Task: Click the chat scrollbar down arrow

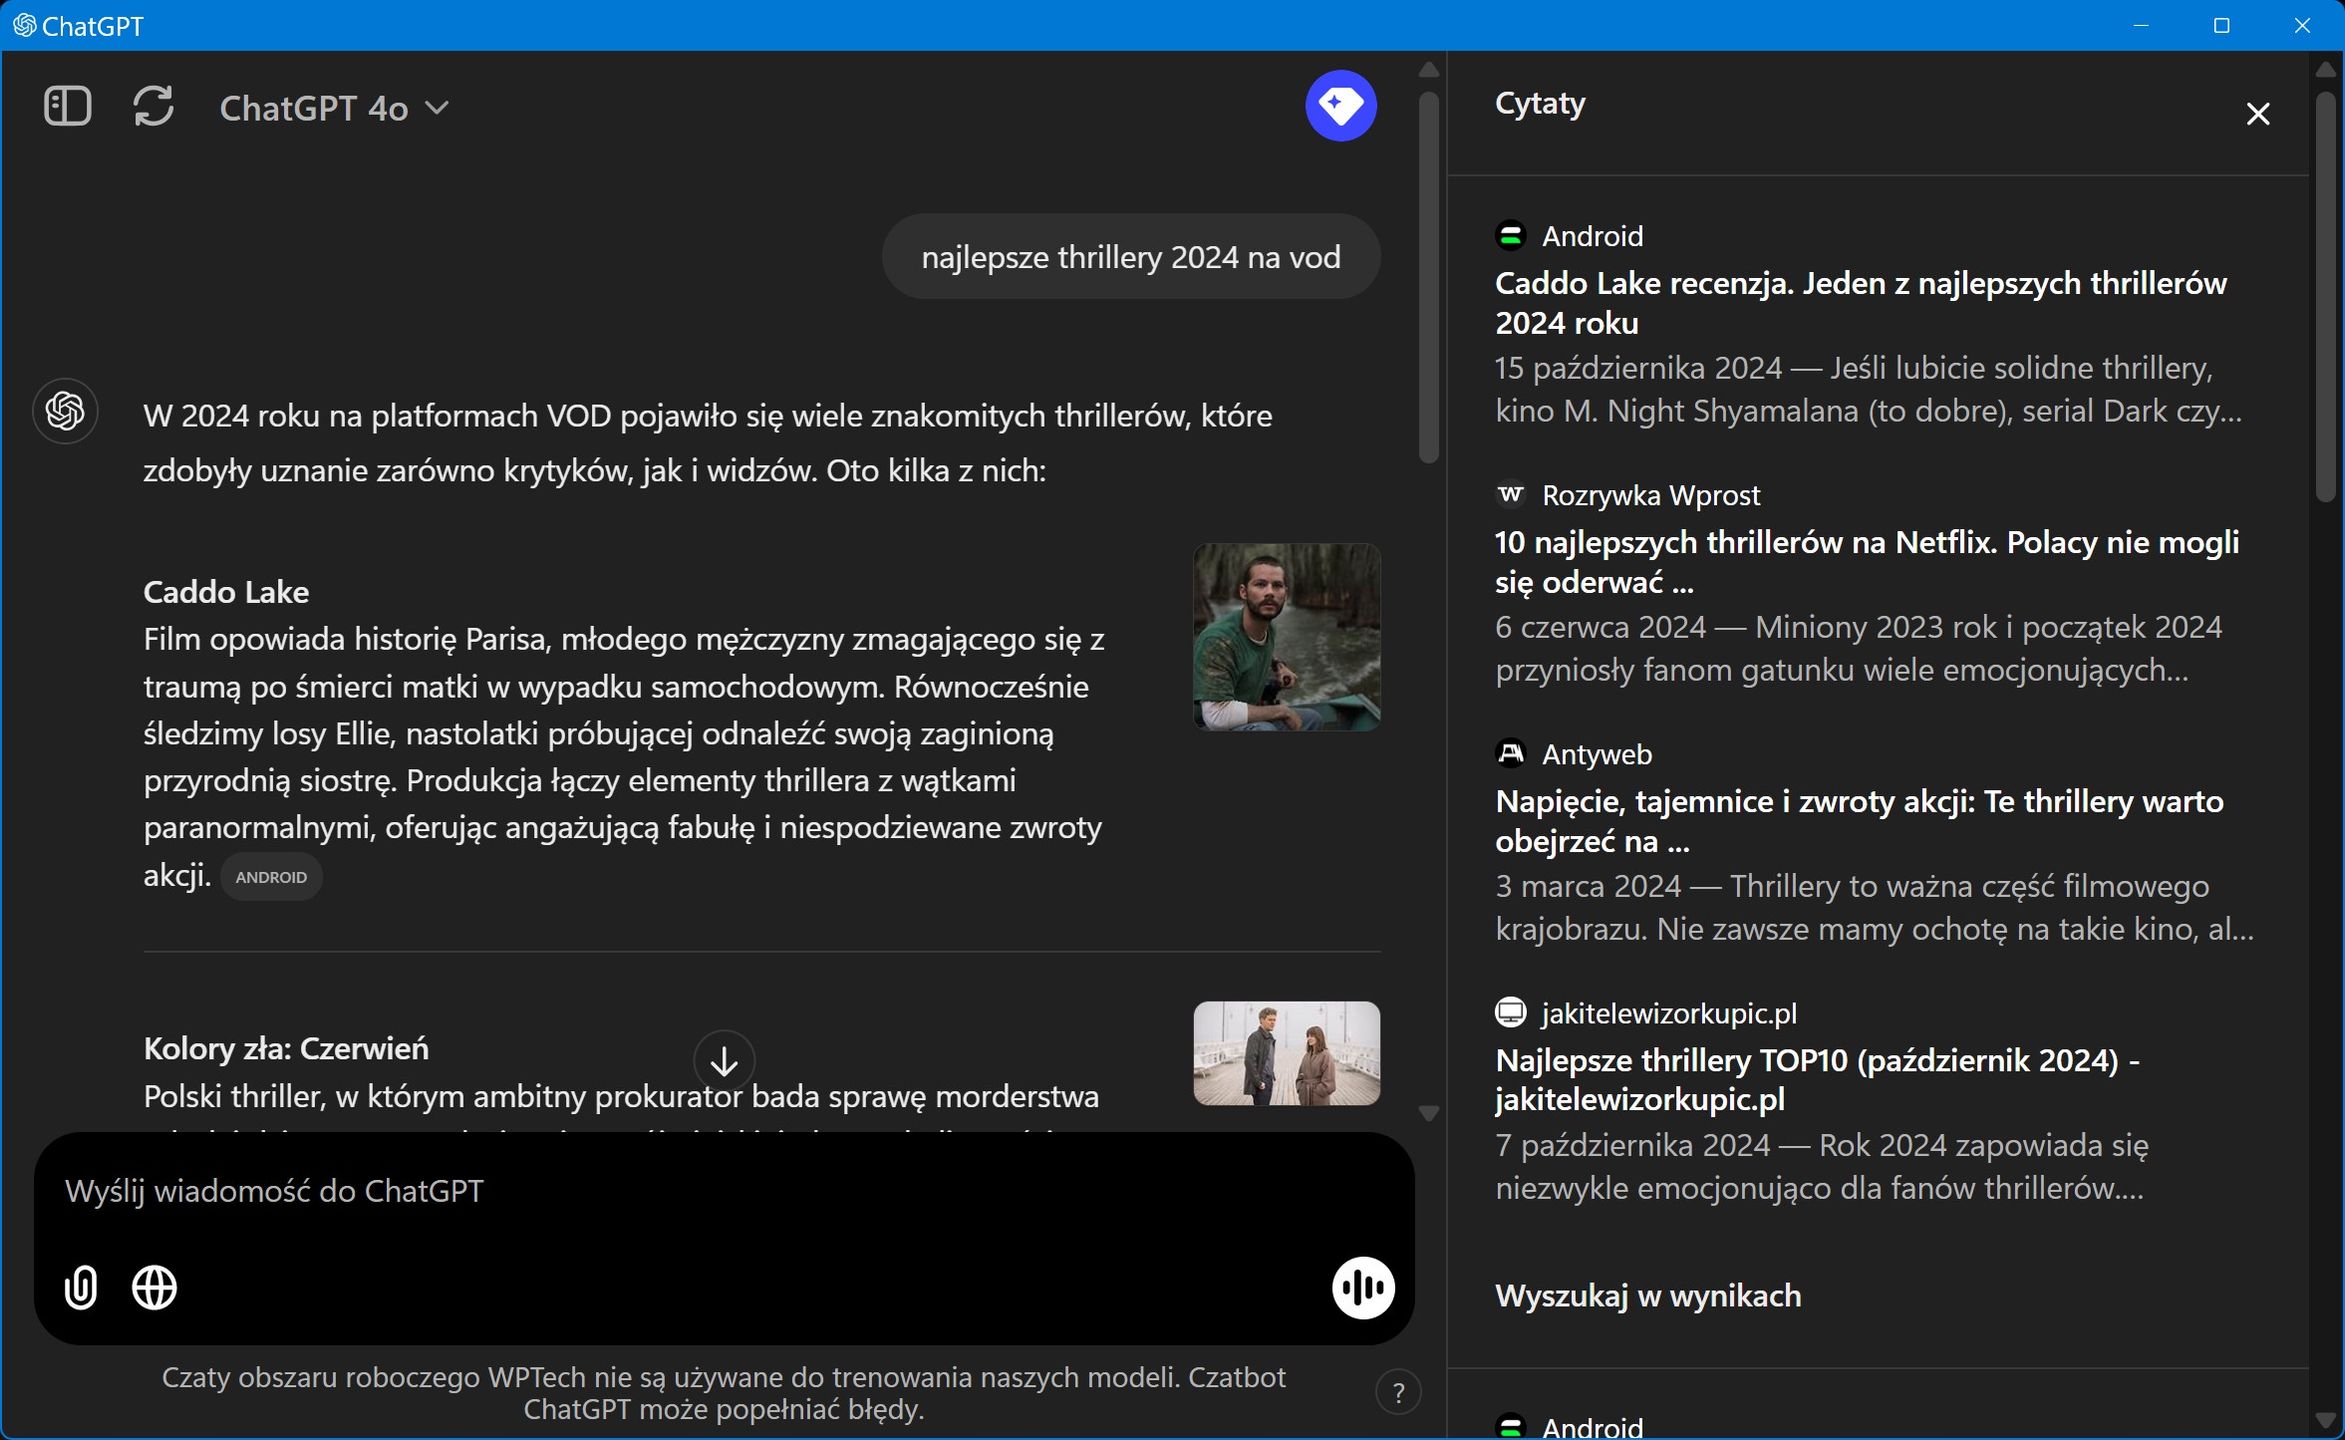Action: (1428, 1114)
